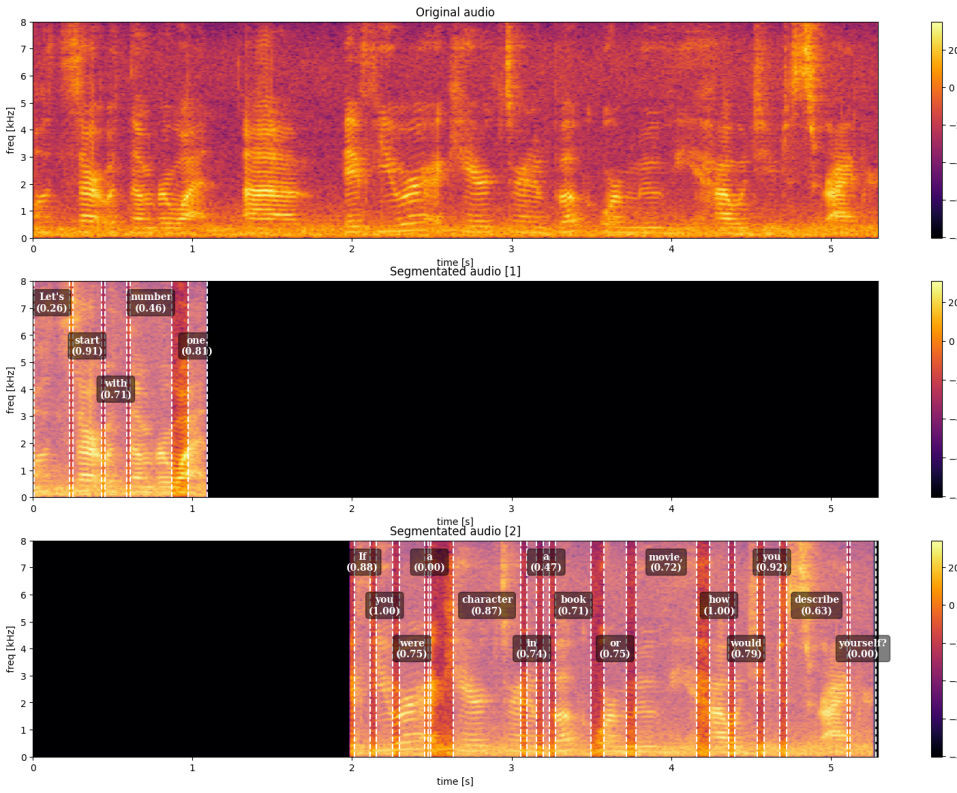Click "freq [kHz]" label of Segmentated audio [1]

(x=10, y=389)
